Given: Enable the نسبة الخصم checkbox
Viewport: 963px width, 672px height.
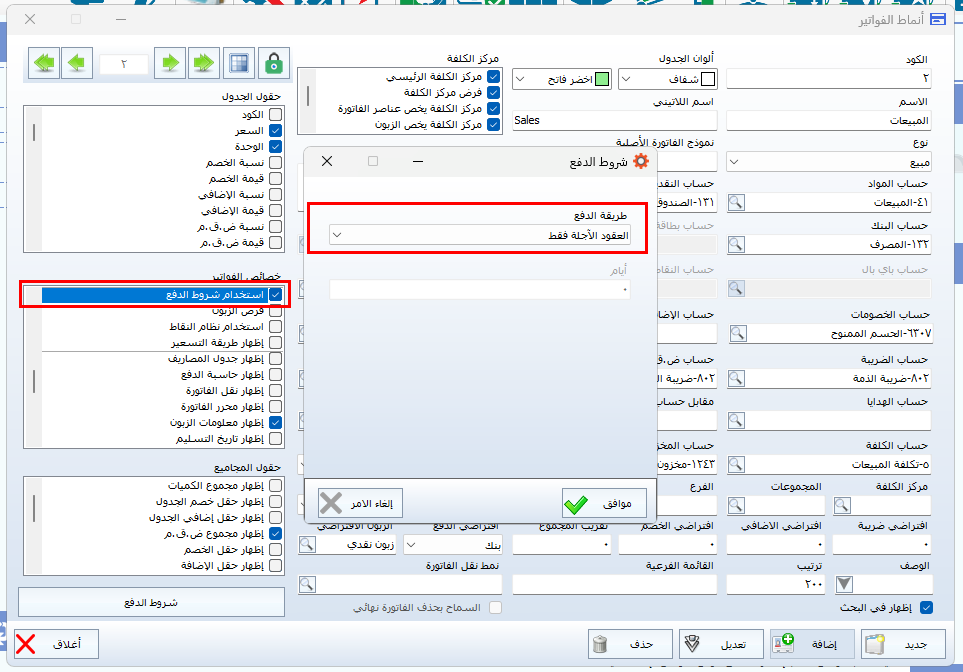Looking at the screenshot, I should click(x=276, y=162).
